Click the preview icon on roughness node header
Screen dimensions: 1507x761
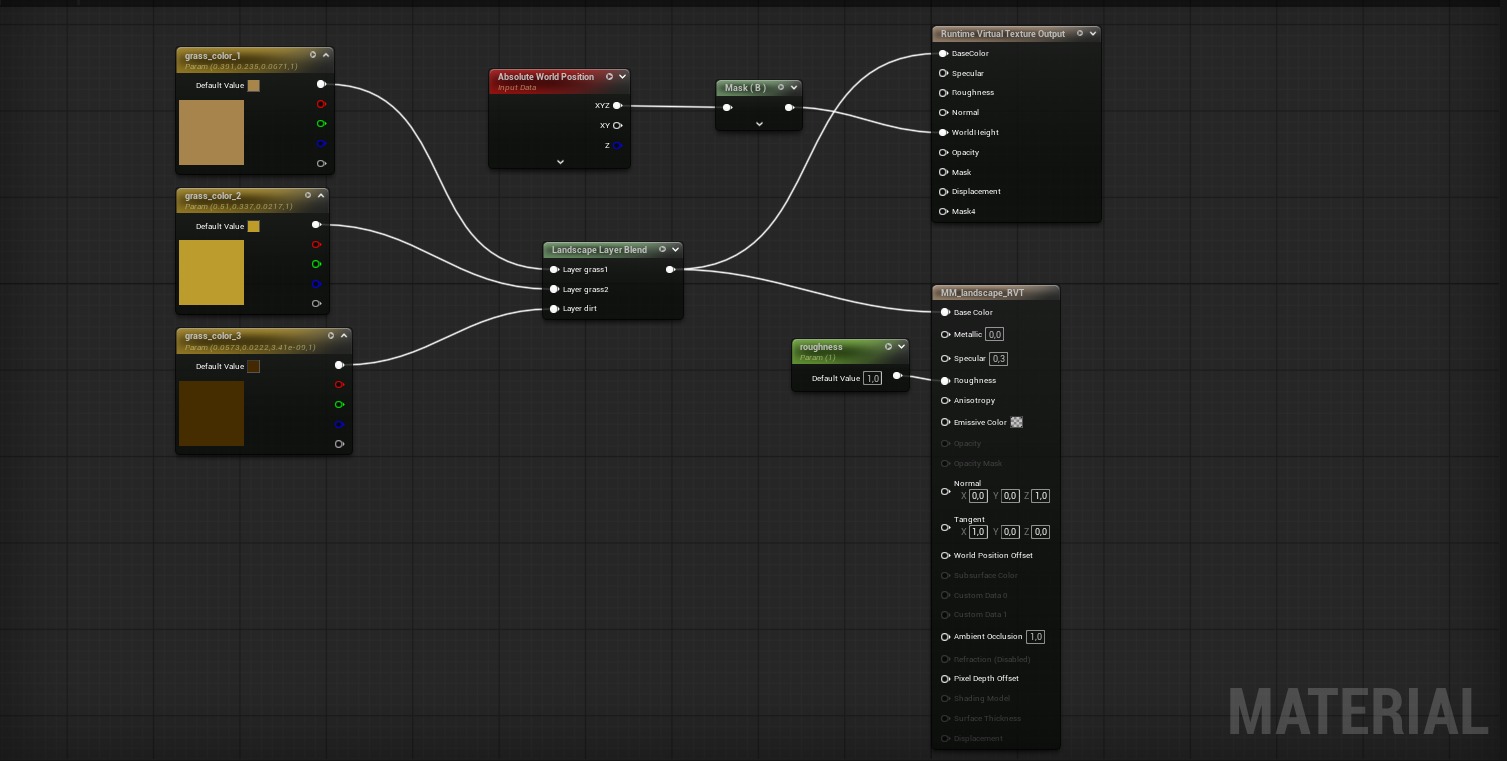(x=888, y=347)
